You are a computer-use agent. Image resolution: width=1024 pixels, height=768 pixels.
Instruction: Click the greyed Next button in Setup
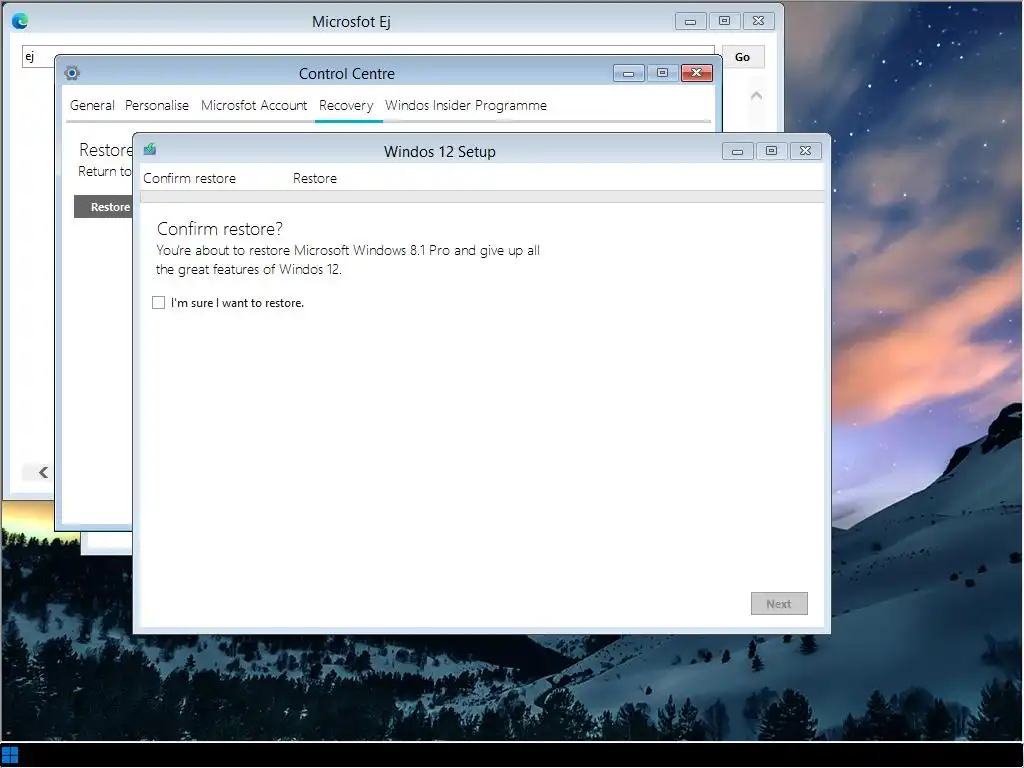pos(779,603)
